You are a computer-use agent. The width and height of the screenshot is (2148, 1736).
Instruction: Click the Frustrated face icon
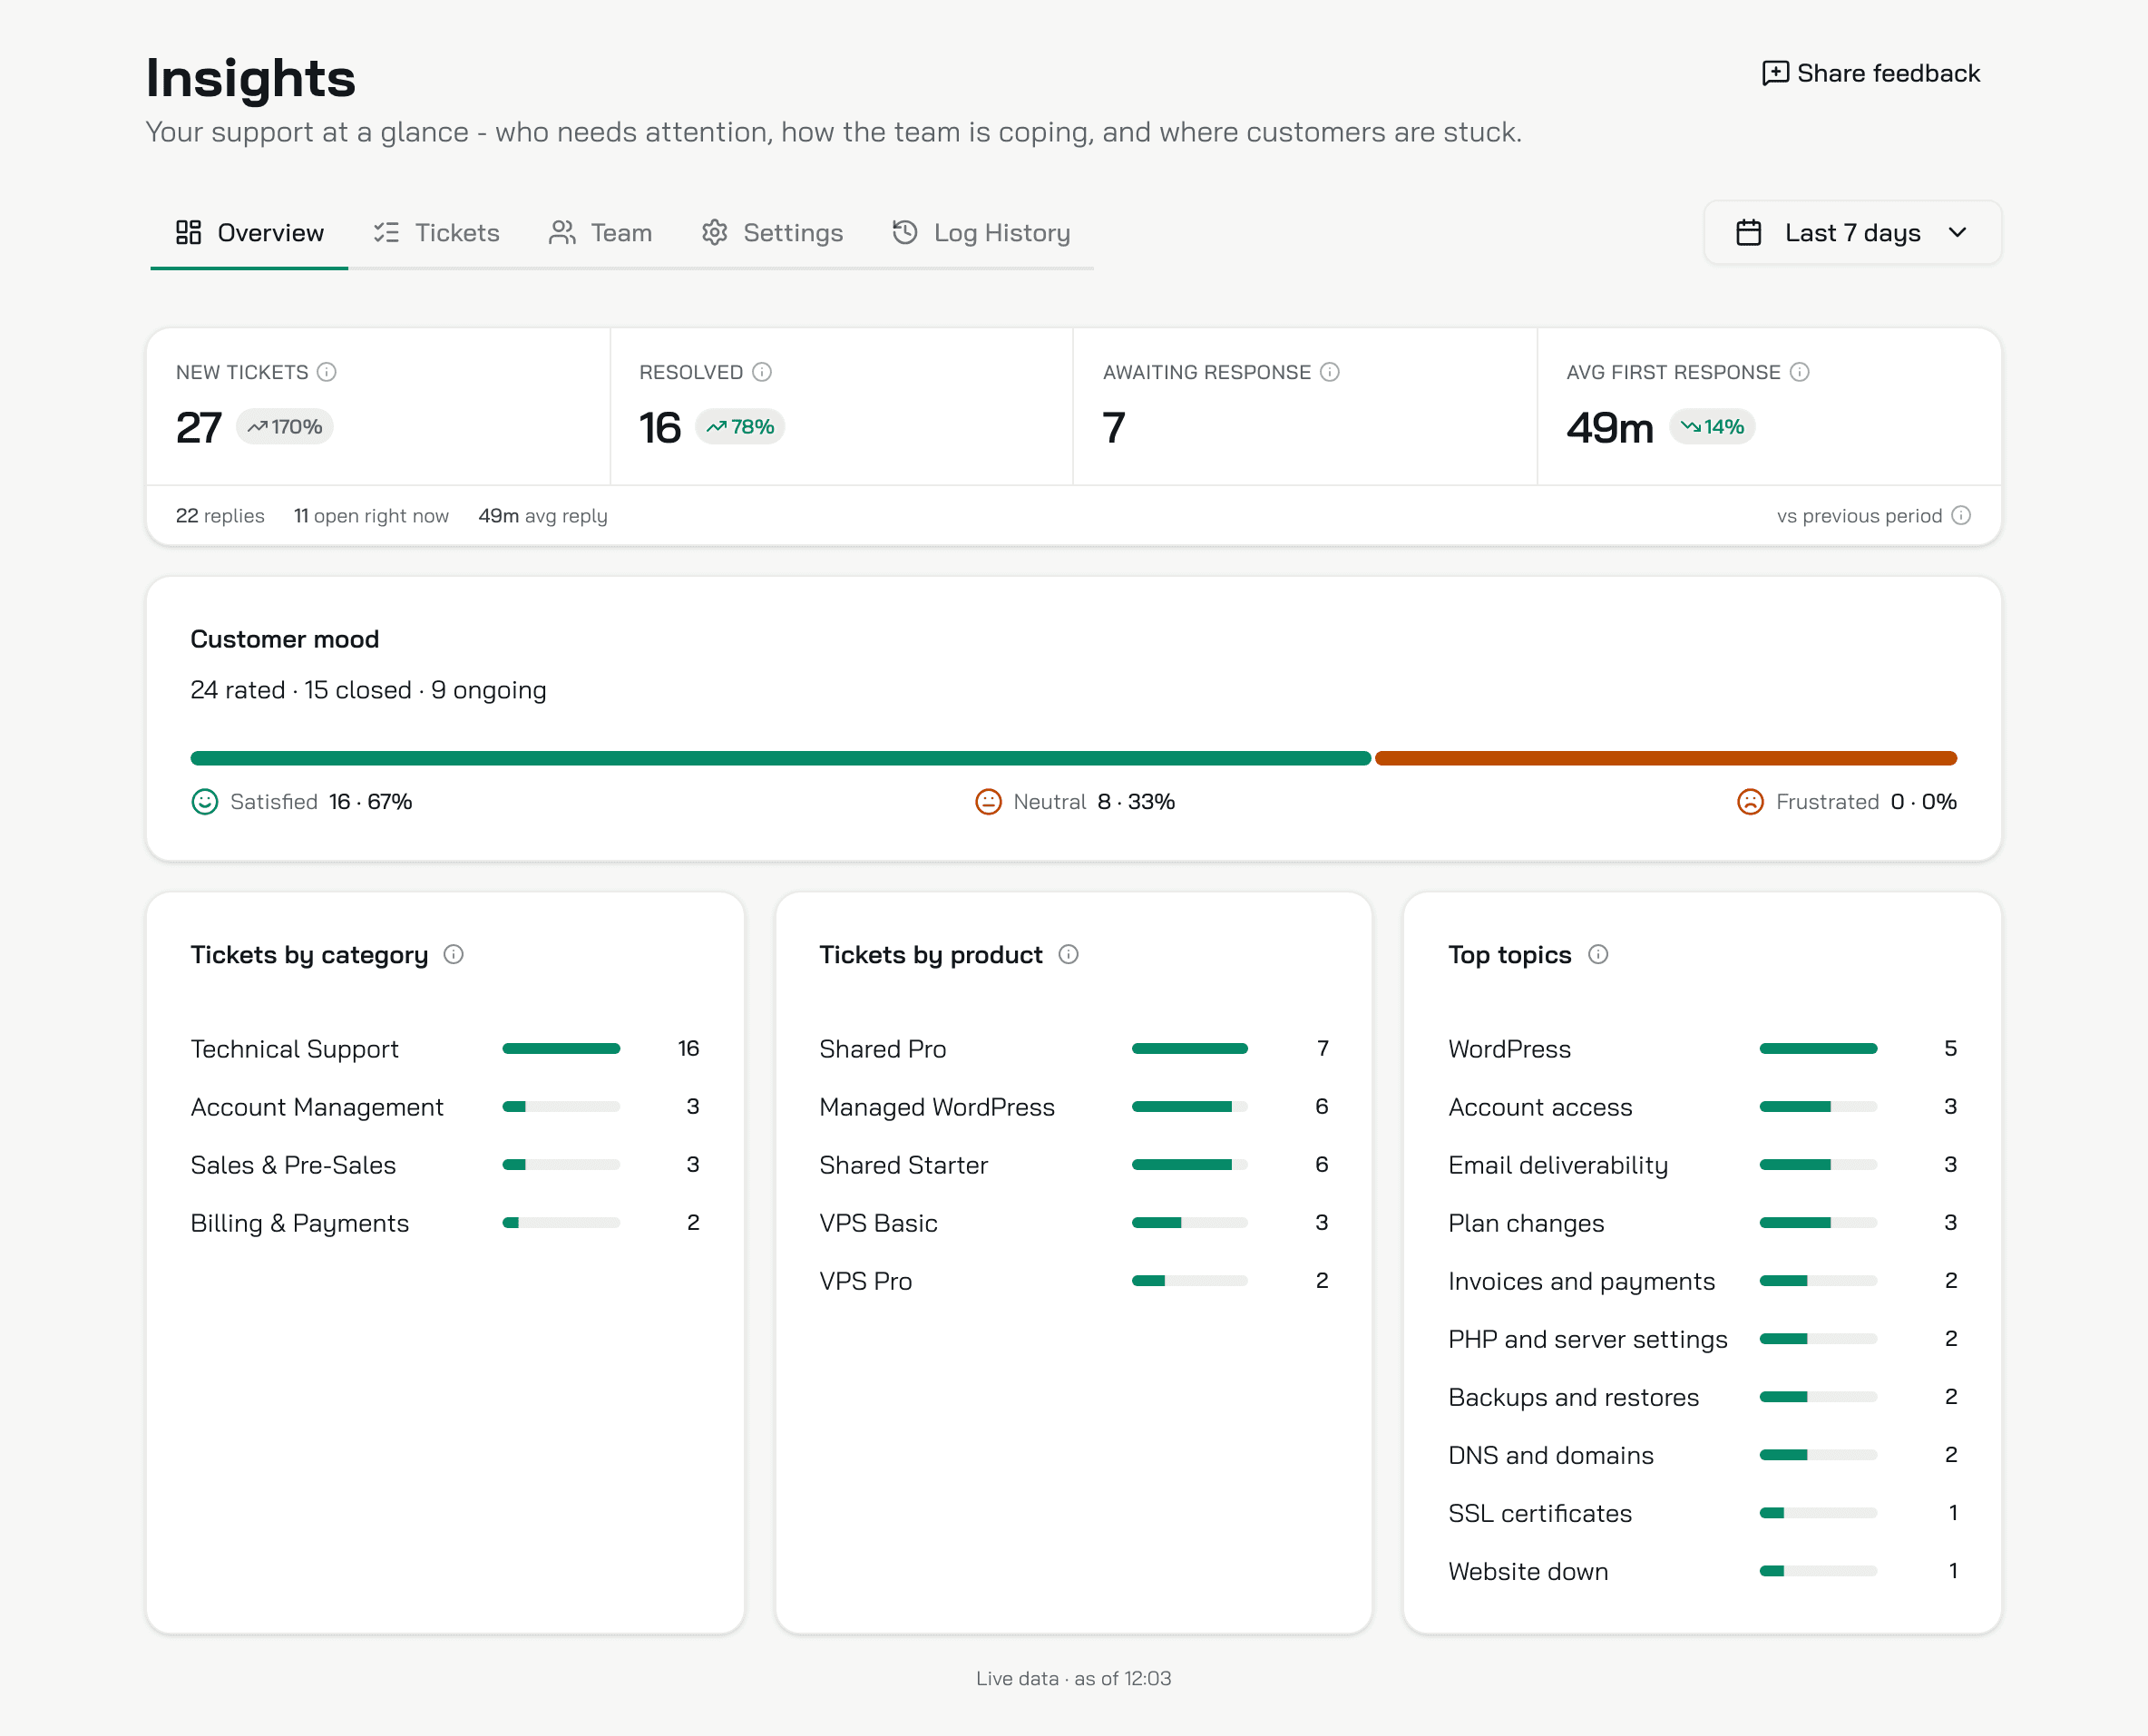1750,802
